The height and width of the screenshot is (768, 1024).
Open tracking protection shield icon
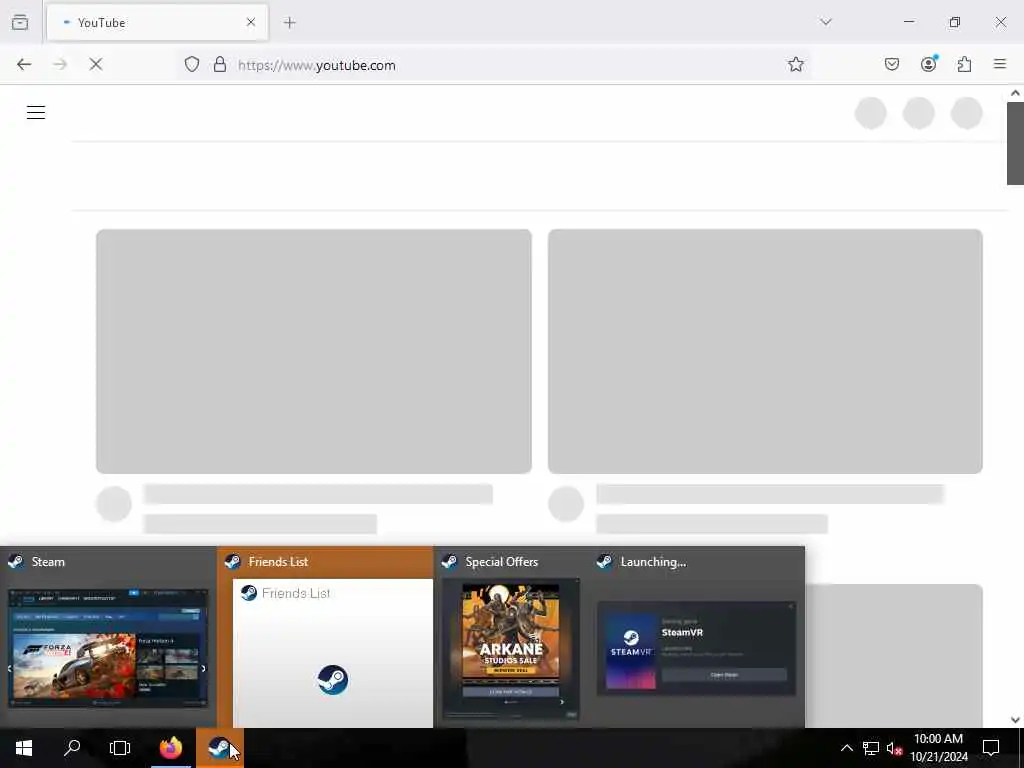point(192,65)
